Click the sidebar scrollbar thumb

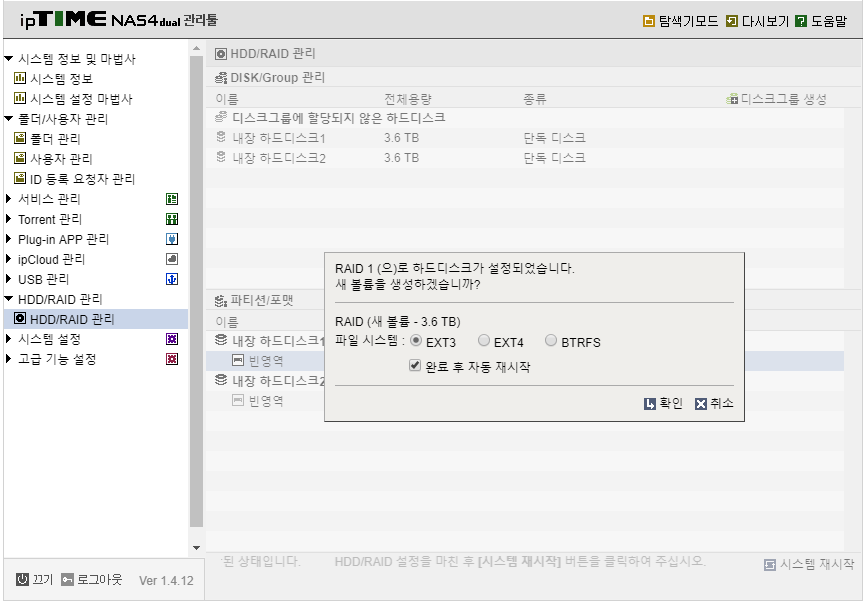pyautogui.click(x=196, y=291)
